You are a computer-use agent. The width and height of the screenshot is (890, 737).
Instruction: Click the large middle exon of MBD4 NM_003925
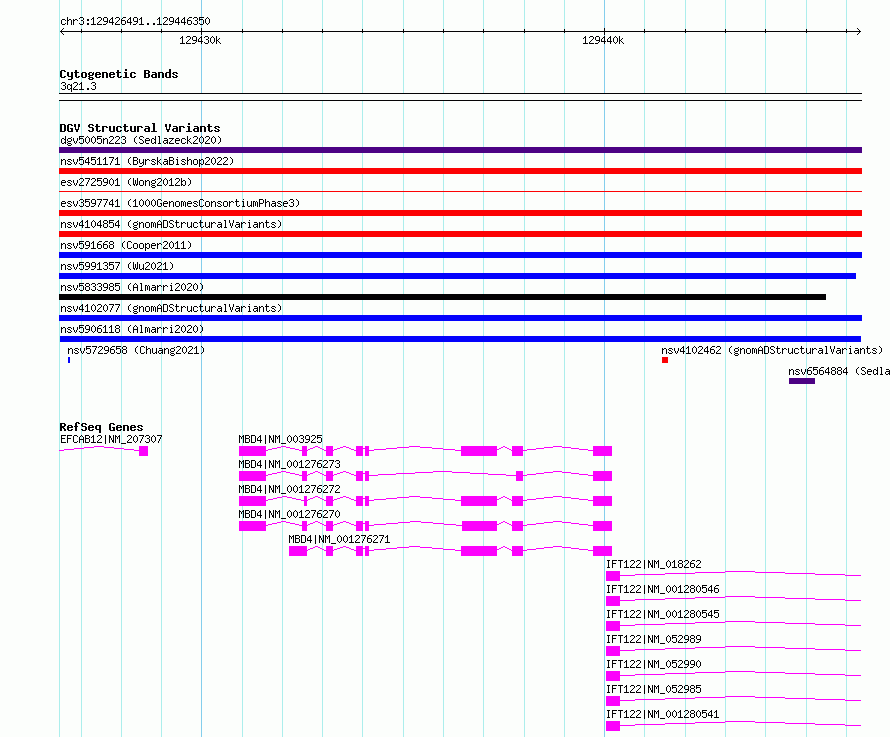click(x=479, y=451)
